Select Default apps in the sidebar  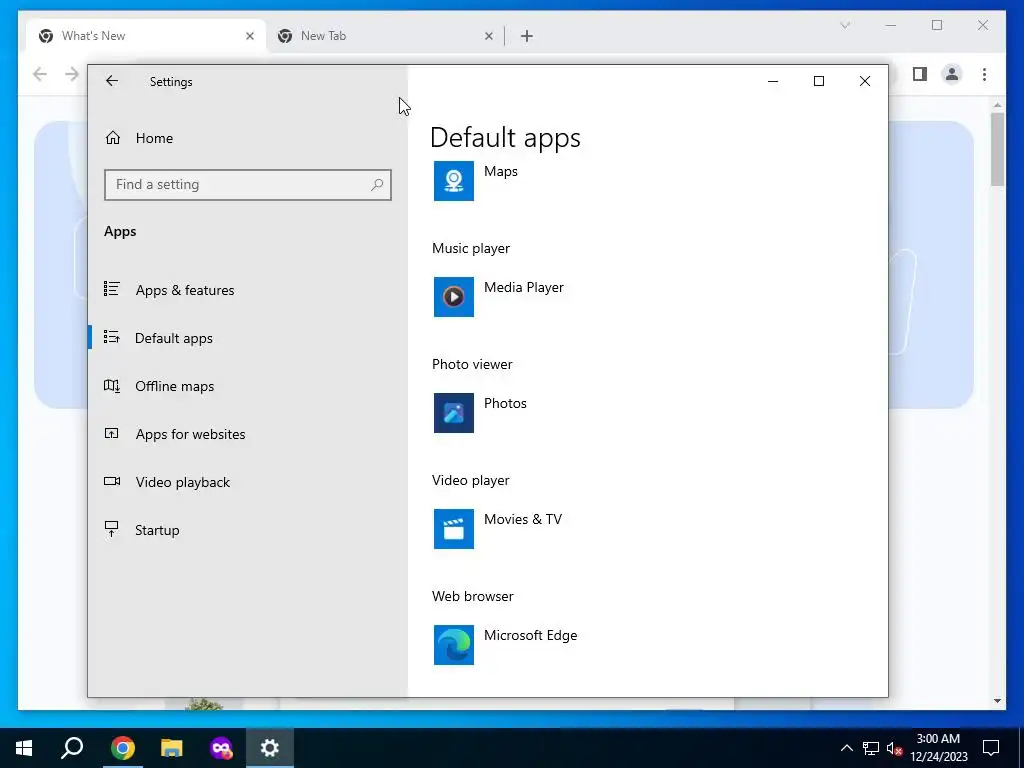pos(174,338)
